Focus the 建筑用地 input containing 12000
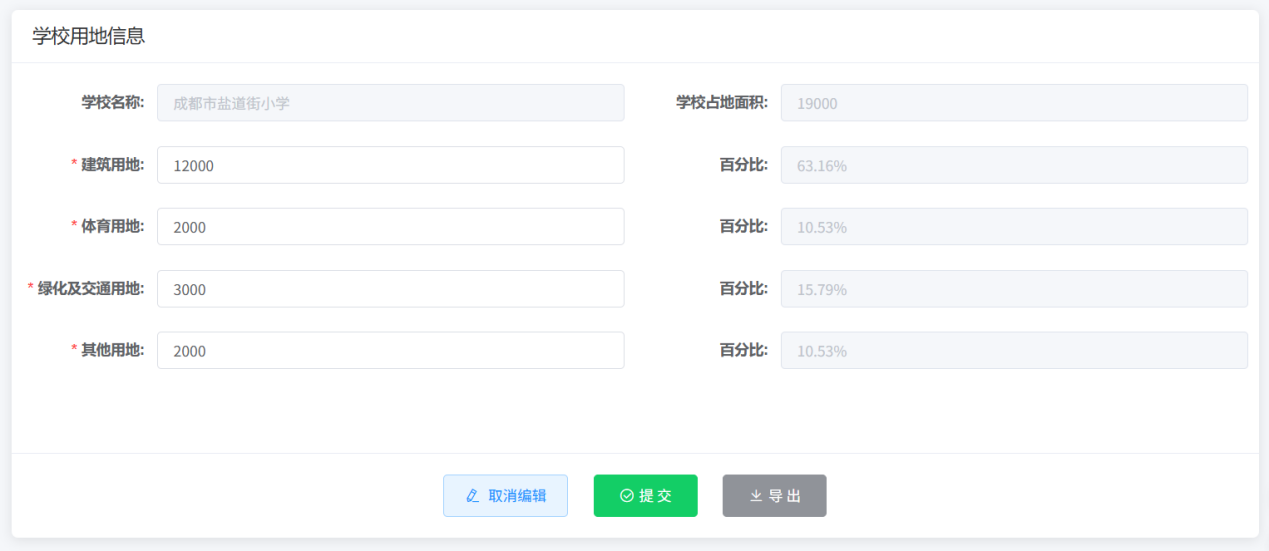The image size is (1269, 551). tap(390, 165)
